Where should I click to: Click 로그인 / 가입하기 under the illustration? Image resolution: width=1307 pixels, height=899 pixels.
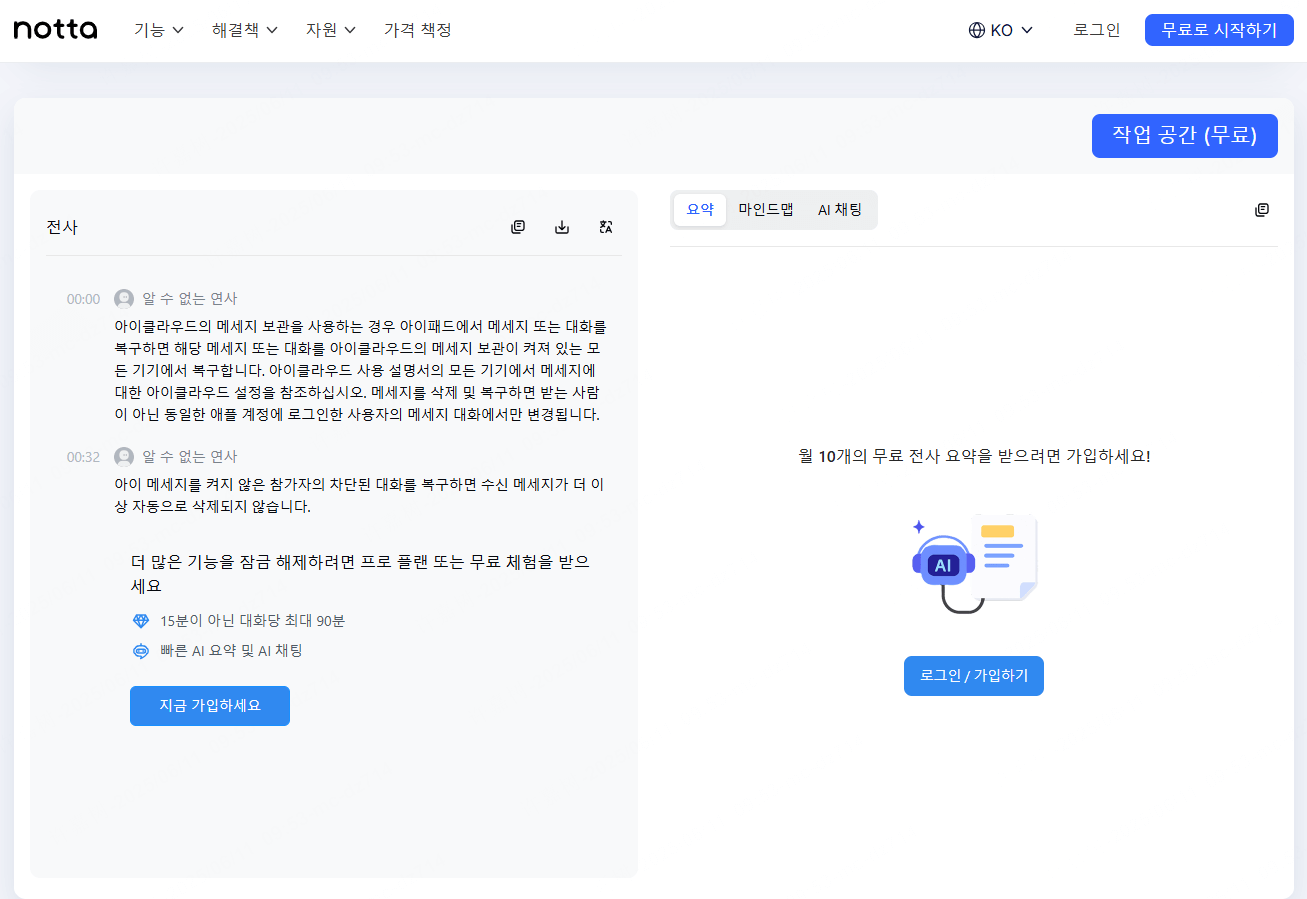(x=973, y=675)
